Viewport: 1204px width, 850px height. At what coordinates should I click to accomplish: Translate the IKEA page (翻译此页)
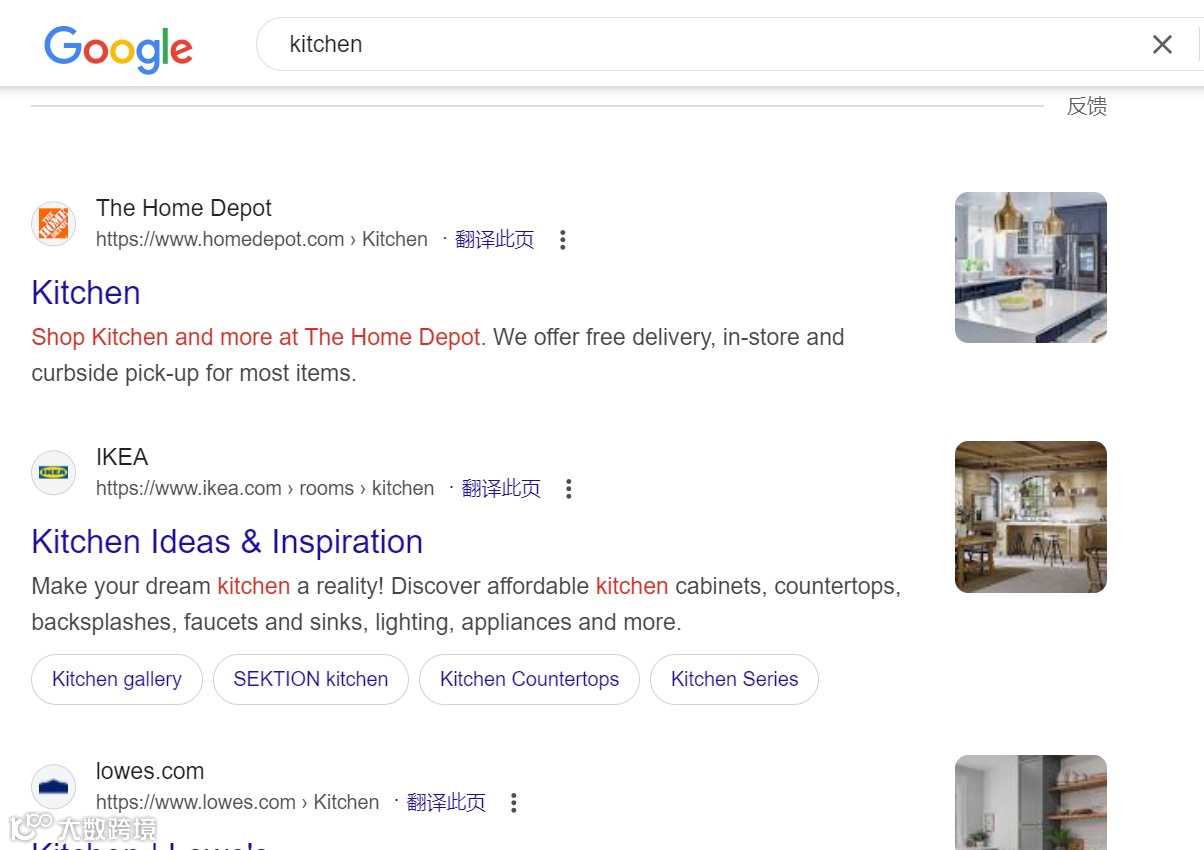(501, 489)
